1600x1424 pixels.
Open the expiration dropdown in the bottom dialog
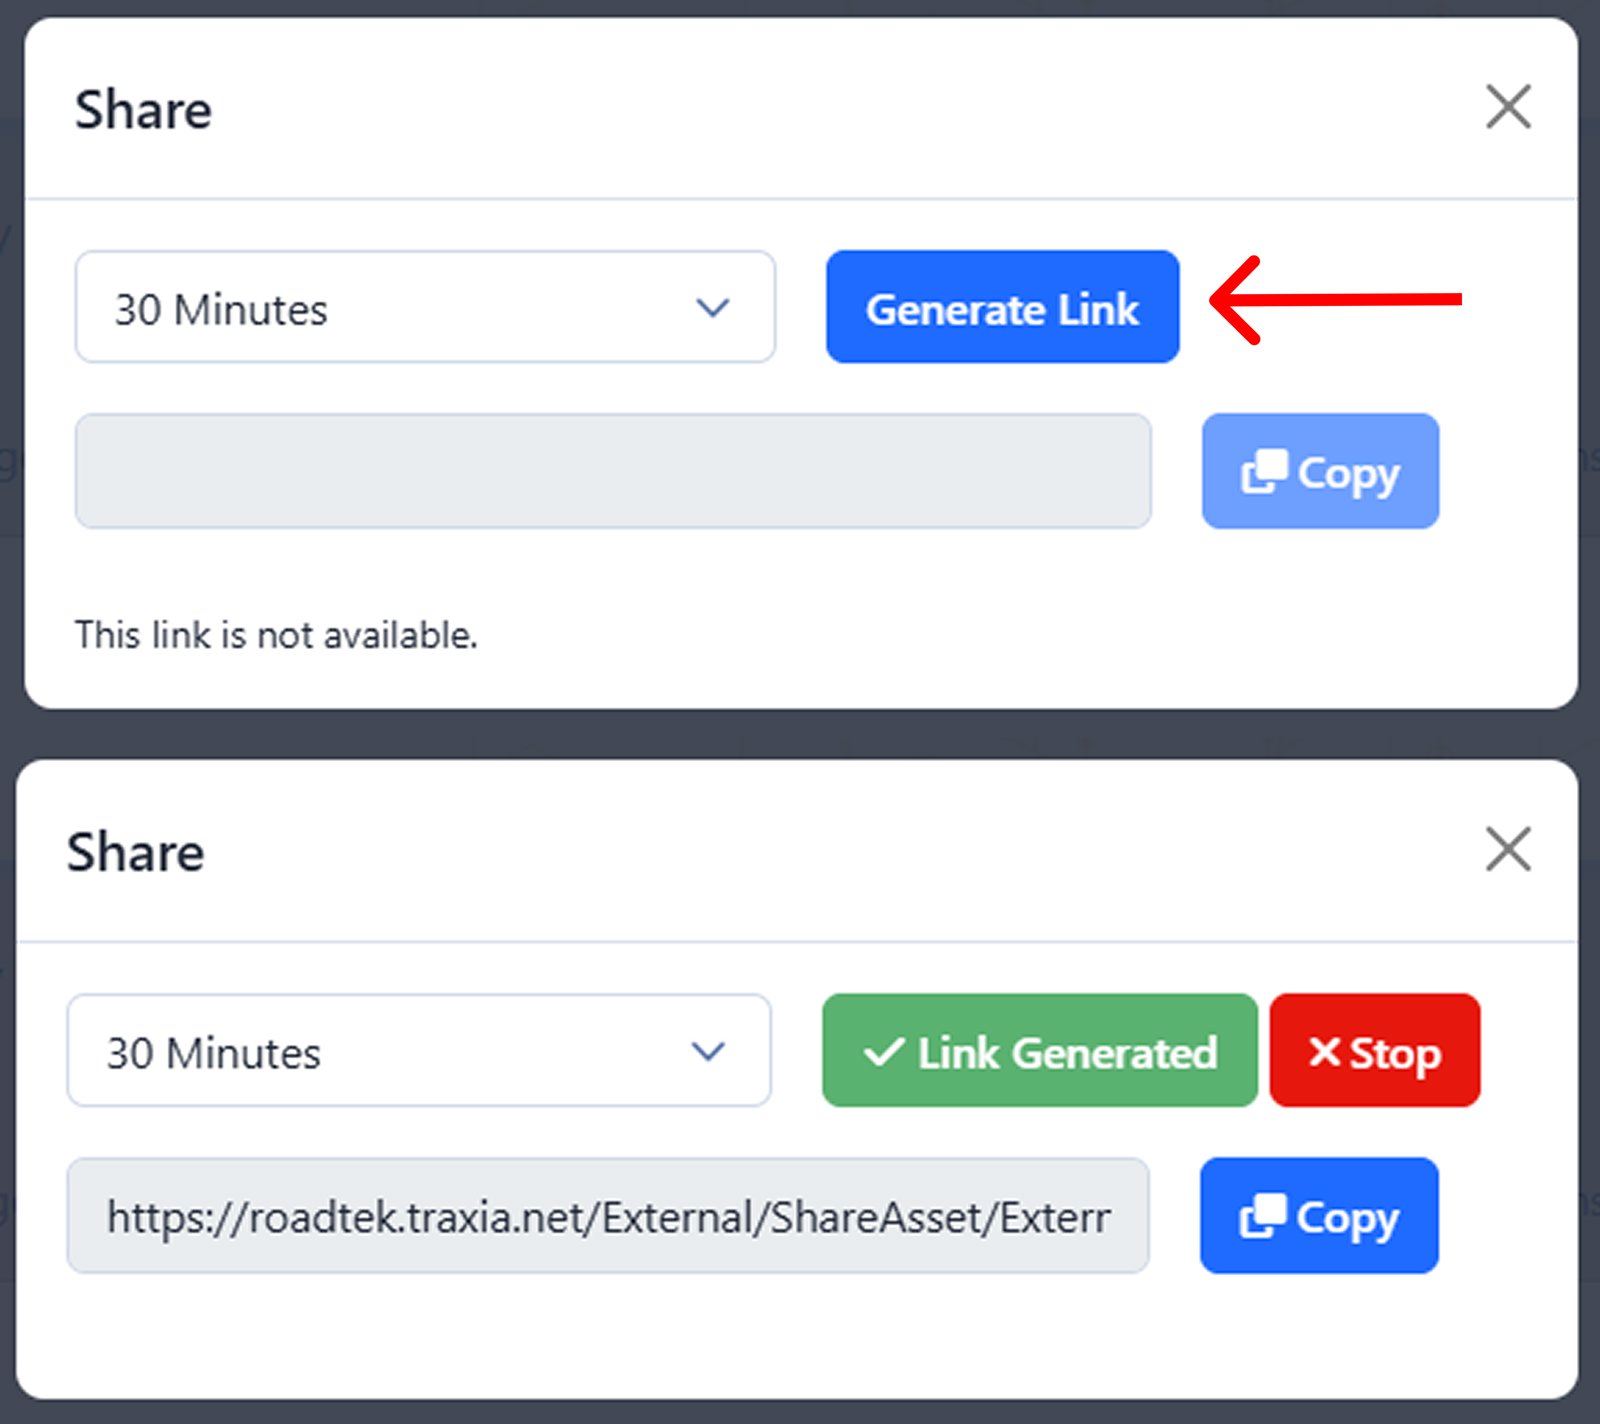click(x=418, y=1051)
